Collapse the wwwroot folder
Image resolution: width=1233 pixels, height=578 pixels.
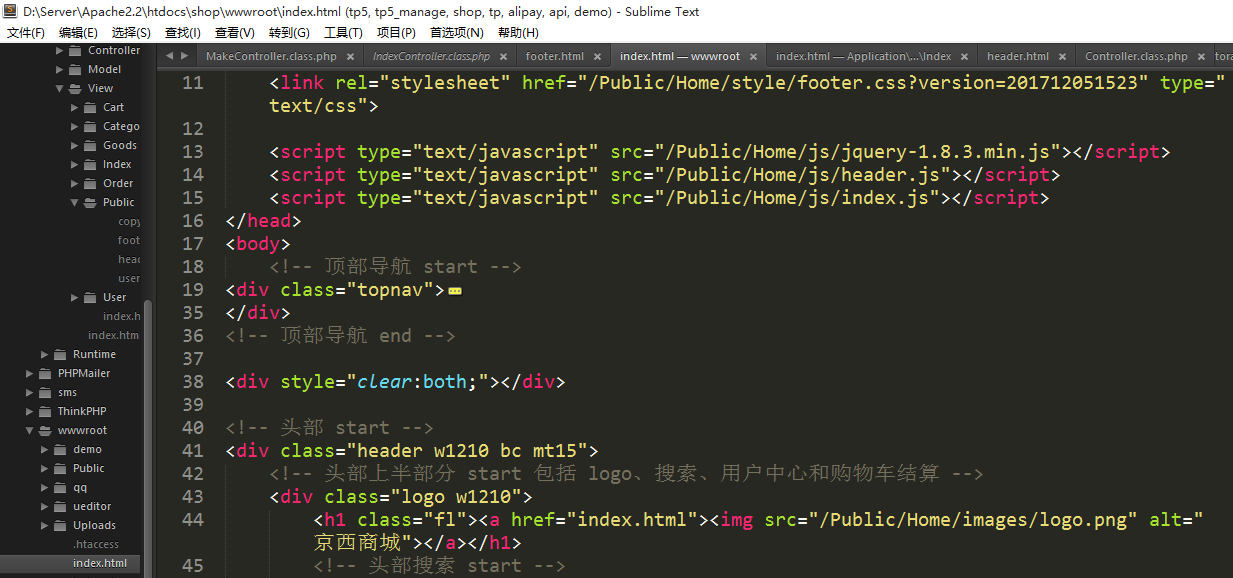30,431
